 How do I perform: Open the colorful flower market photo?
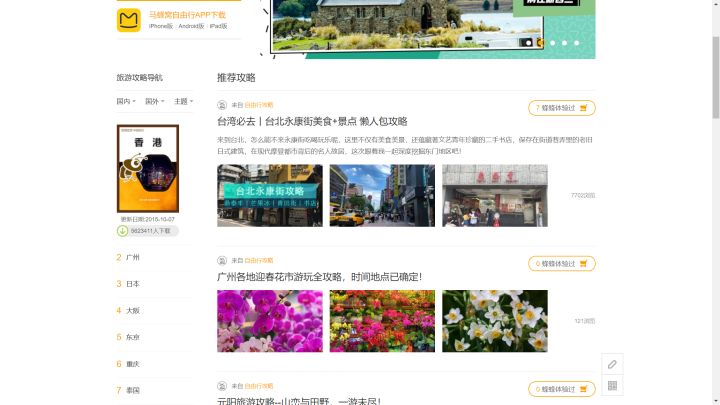coord(382,321)
